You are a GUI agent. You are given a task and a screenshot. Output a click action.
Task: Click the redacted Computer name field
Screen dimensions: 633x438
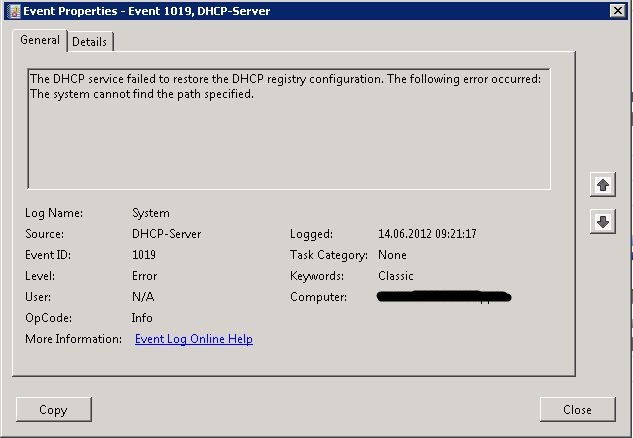[444, 297]
